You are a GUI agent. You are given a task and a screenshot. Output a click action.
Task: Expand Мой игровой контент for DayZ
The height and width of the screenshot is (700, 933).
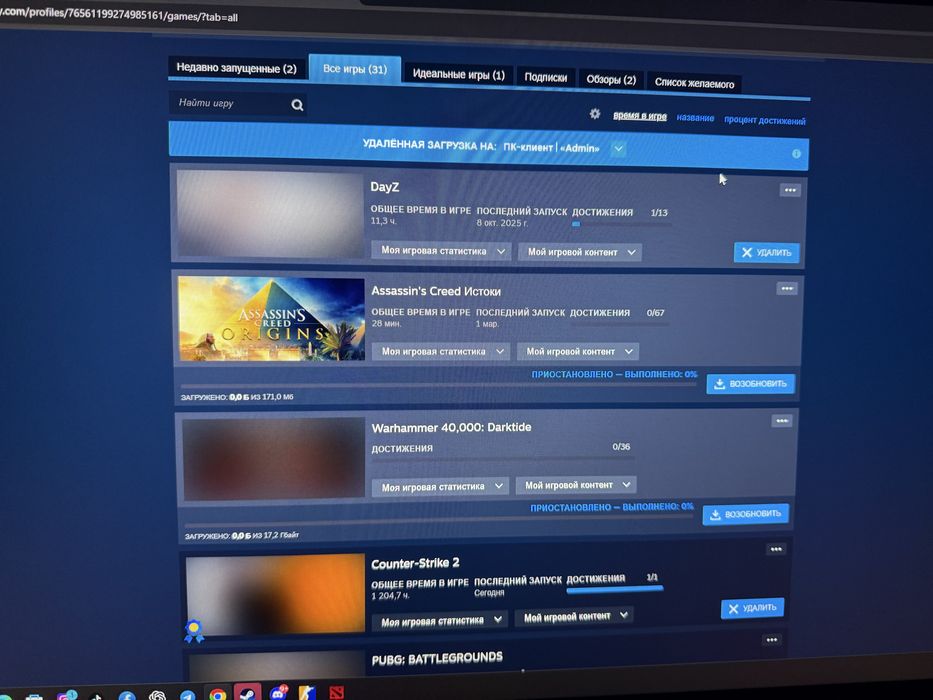[580, 252]
